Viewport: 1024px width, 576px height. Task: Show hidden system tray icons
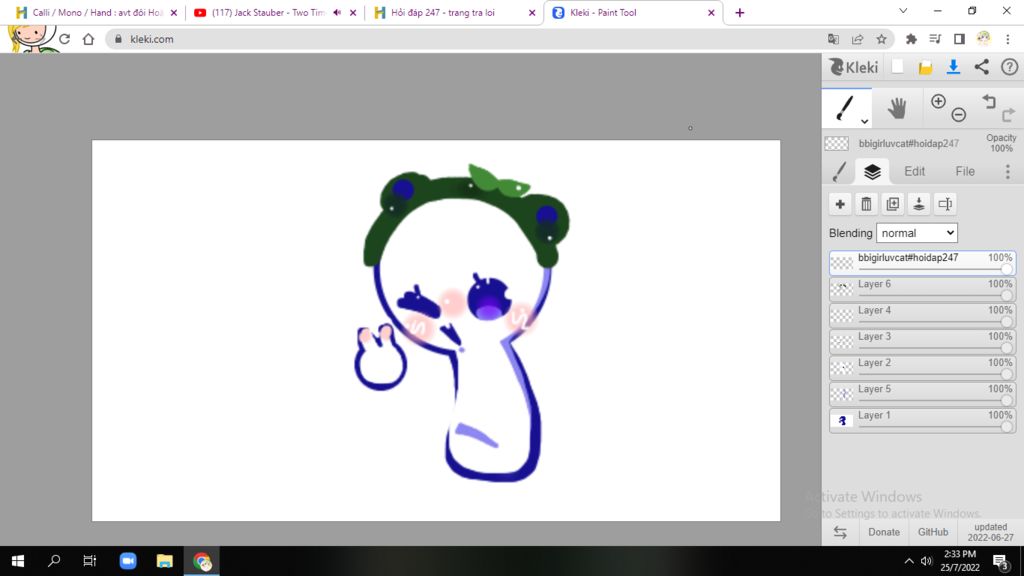point(909,561)
